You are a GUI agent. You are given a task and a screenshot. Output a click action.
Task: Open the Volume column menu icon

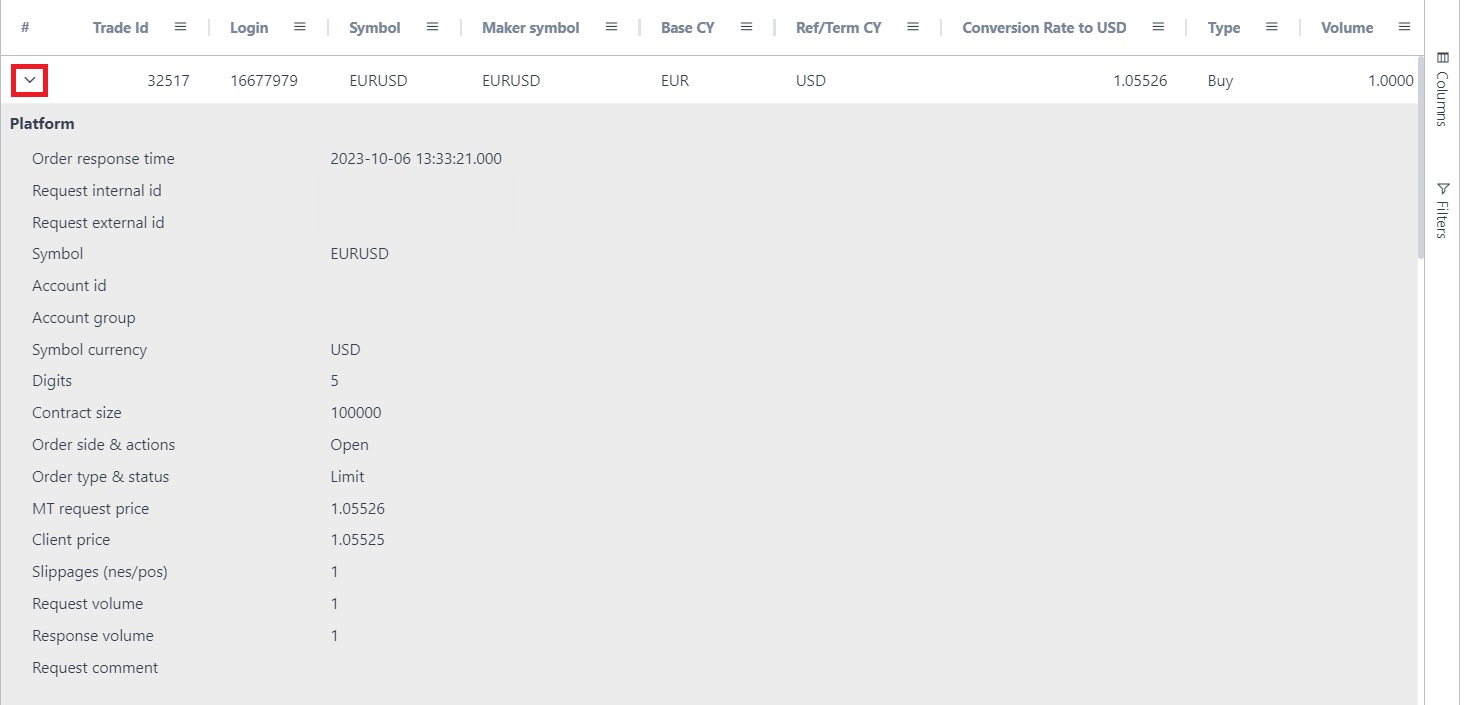click(1404, 27)
